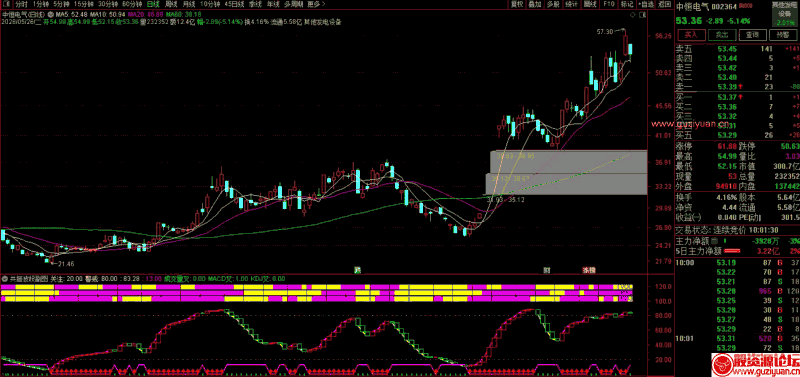This screenshot has width=800, height=377.
Task: Click the R badge next to 002364
Action: pyautogui.click(x=746, y=7)
